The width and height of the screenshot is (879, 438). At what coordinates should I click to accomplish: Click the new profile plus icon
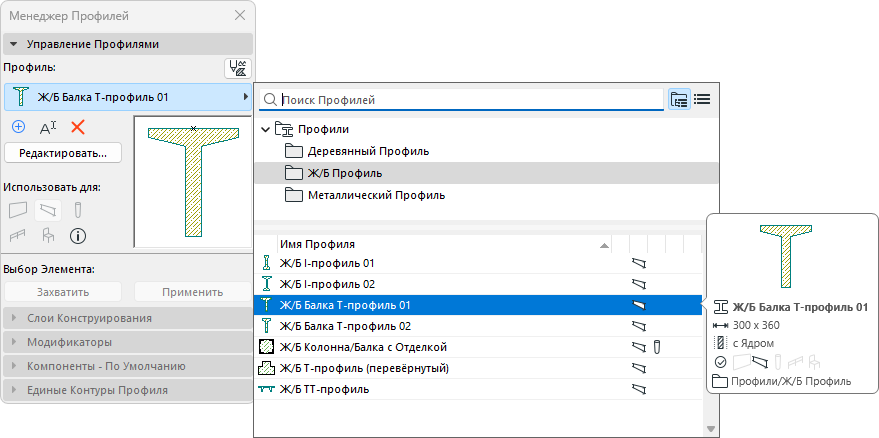click(x=18, y=127)
